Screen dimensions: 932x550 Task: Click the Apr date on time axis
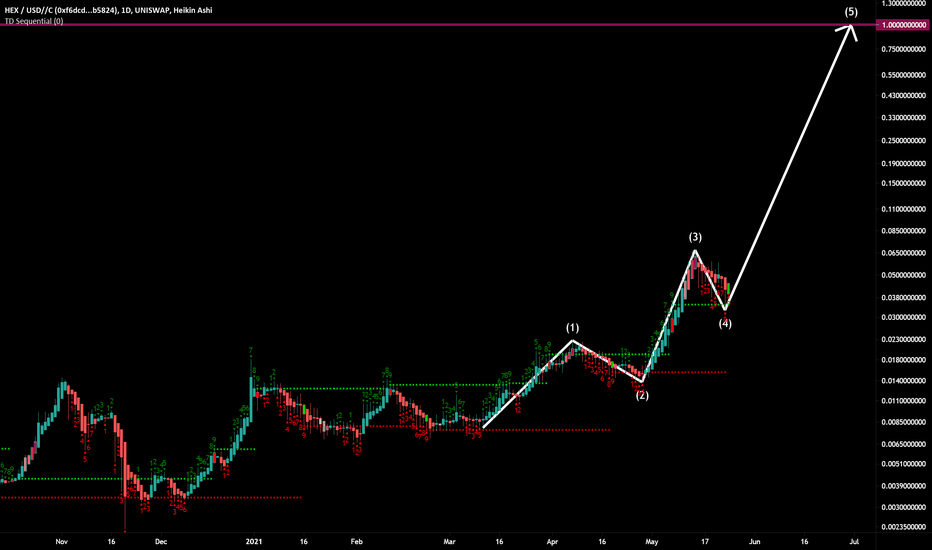[552, 542]
